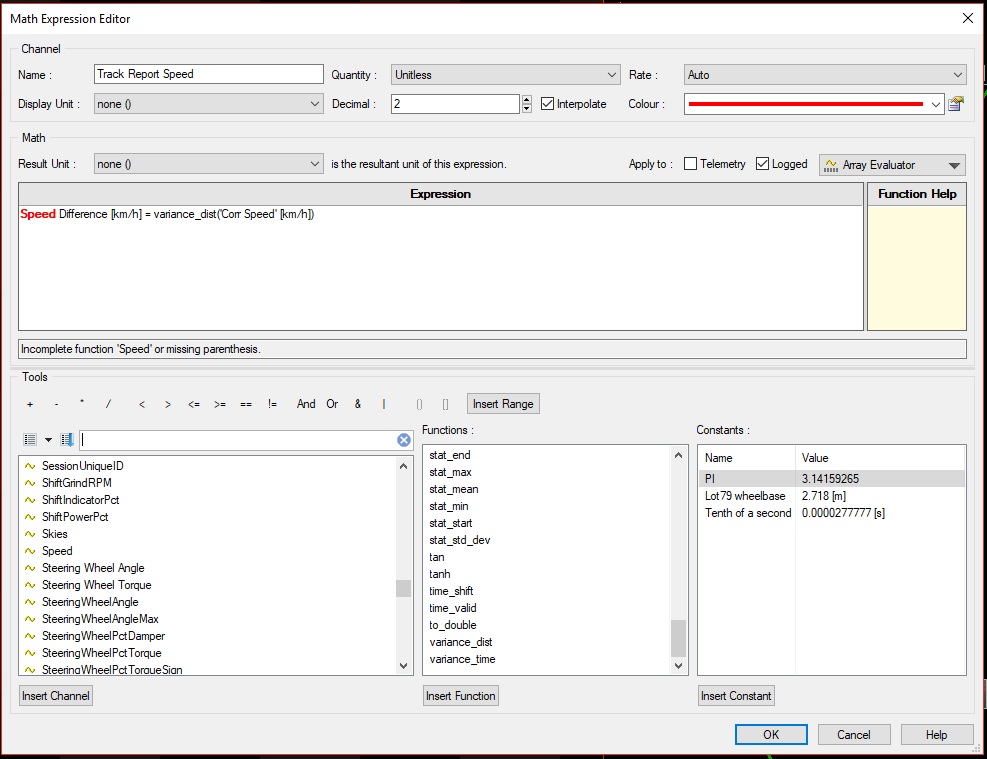987x759 pixels.
Task: Insert the less-than-or-equal operator
Action: tap(194, 404)
